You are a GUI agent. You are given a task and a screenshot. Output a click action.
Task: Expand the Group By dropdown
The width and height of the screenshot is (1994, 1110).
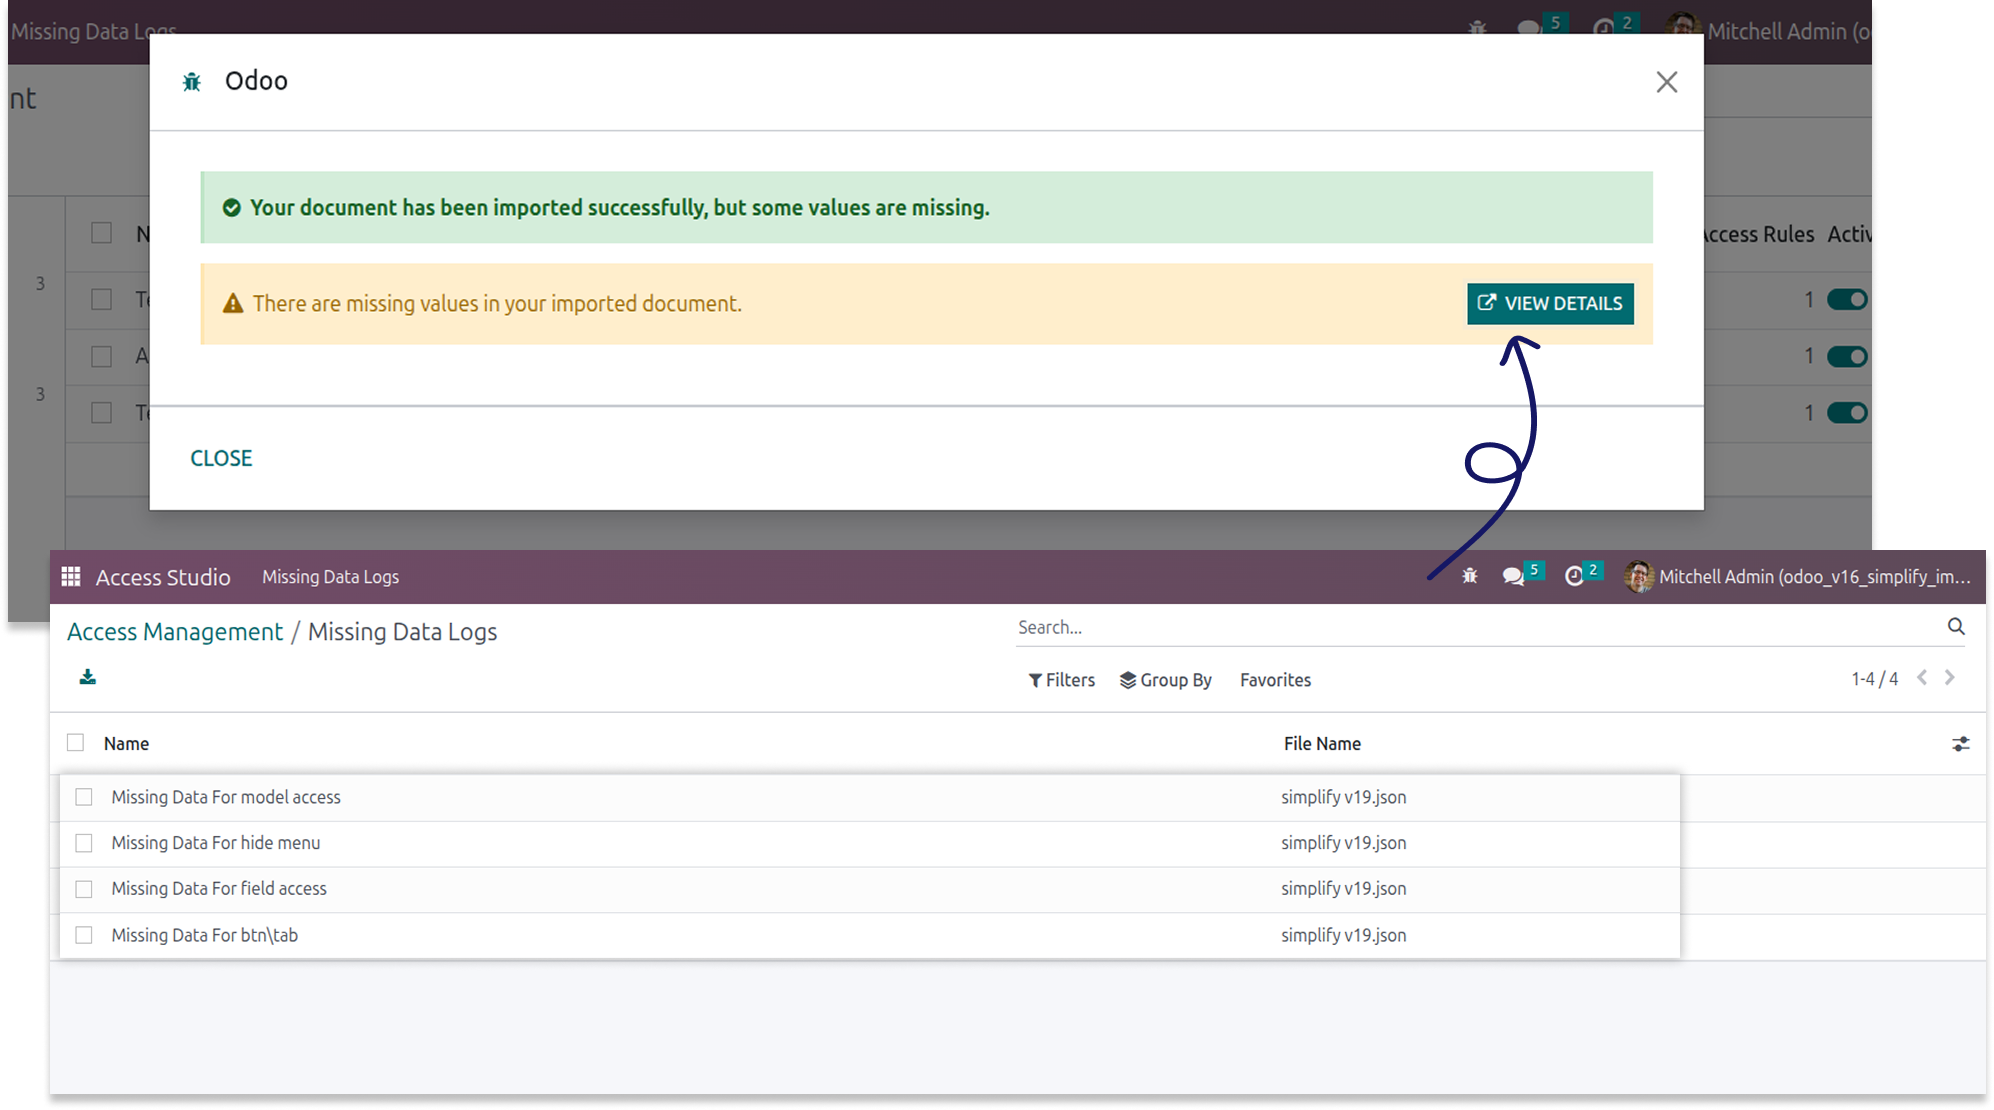click(1165, 680)
